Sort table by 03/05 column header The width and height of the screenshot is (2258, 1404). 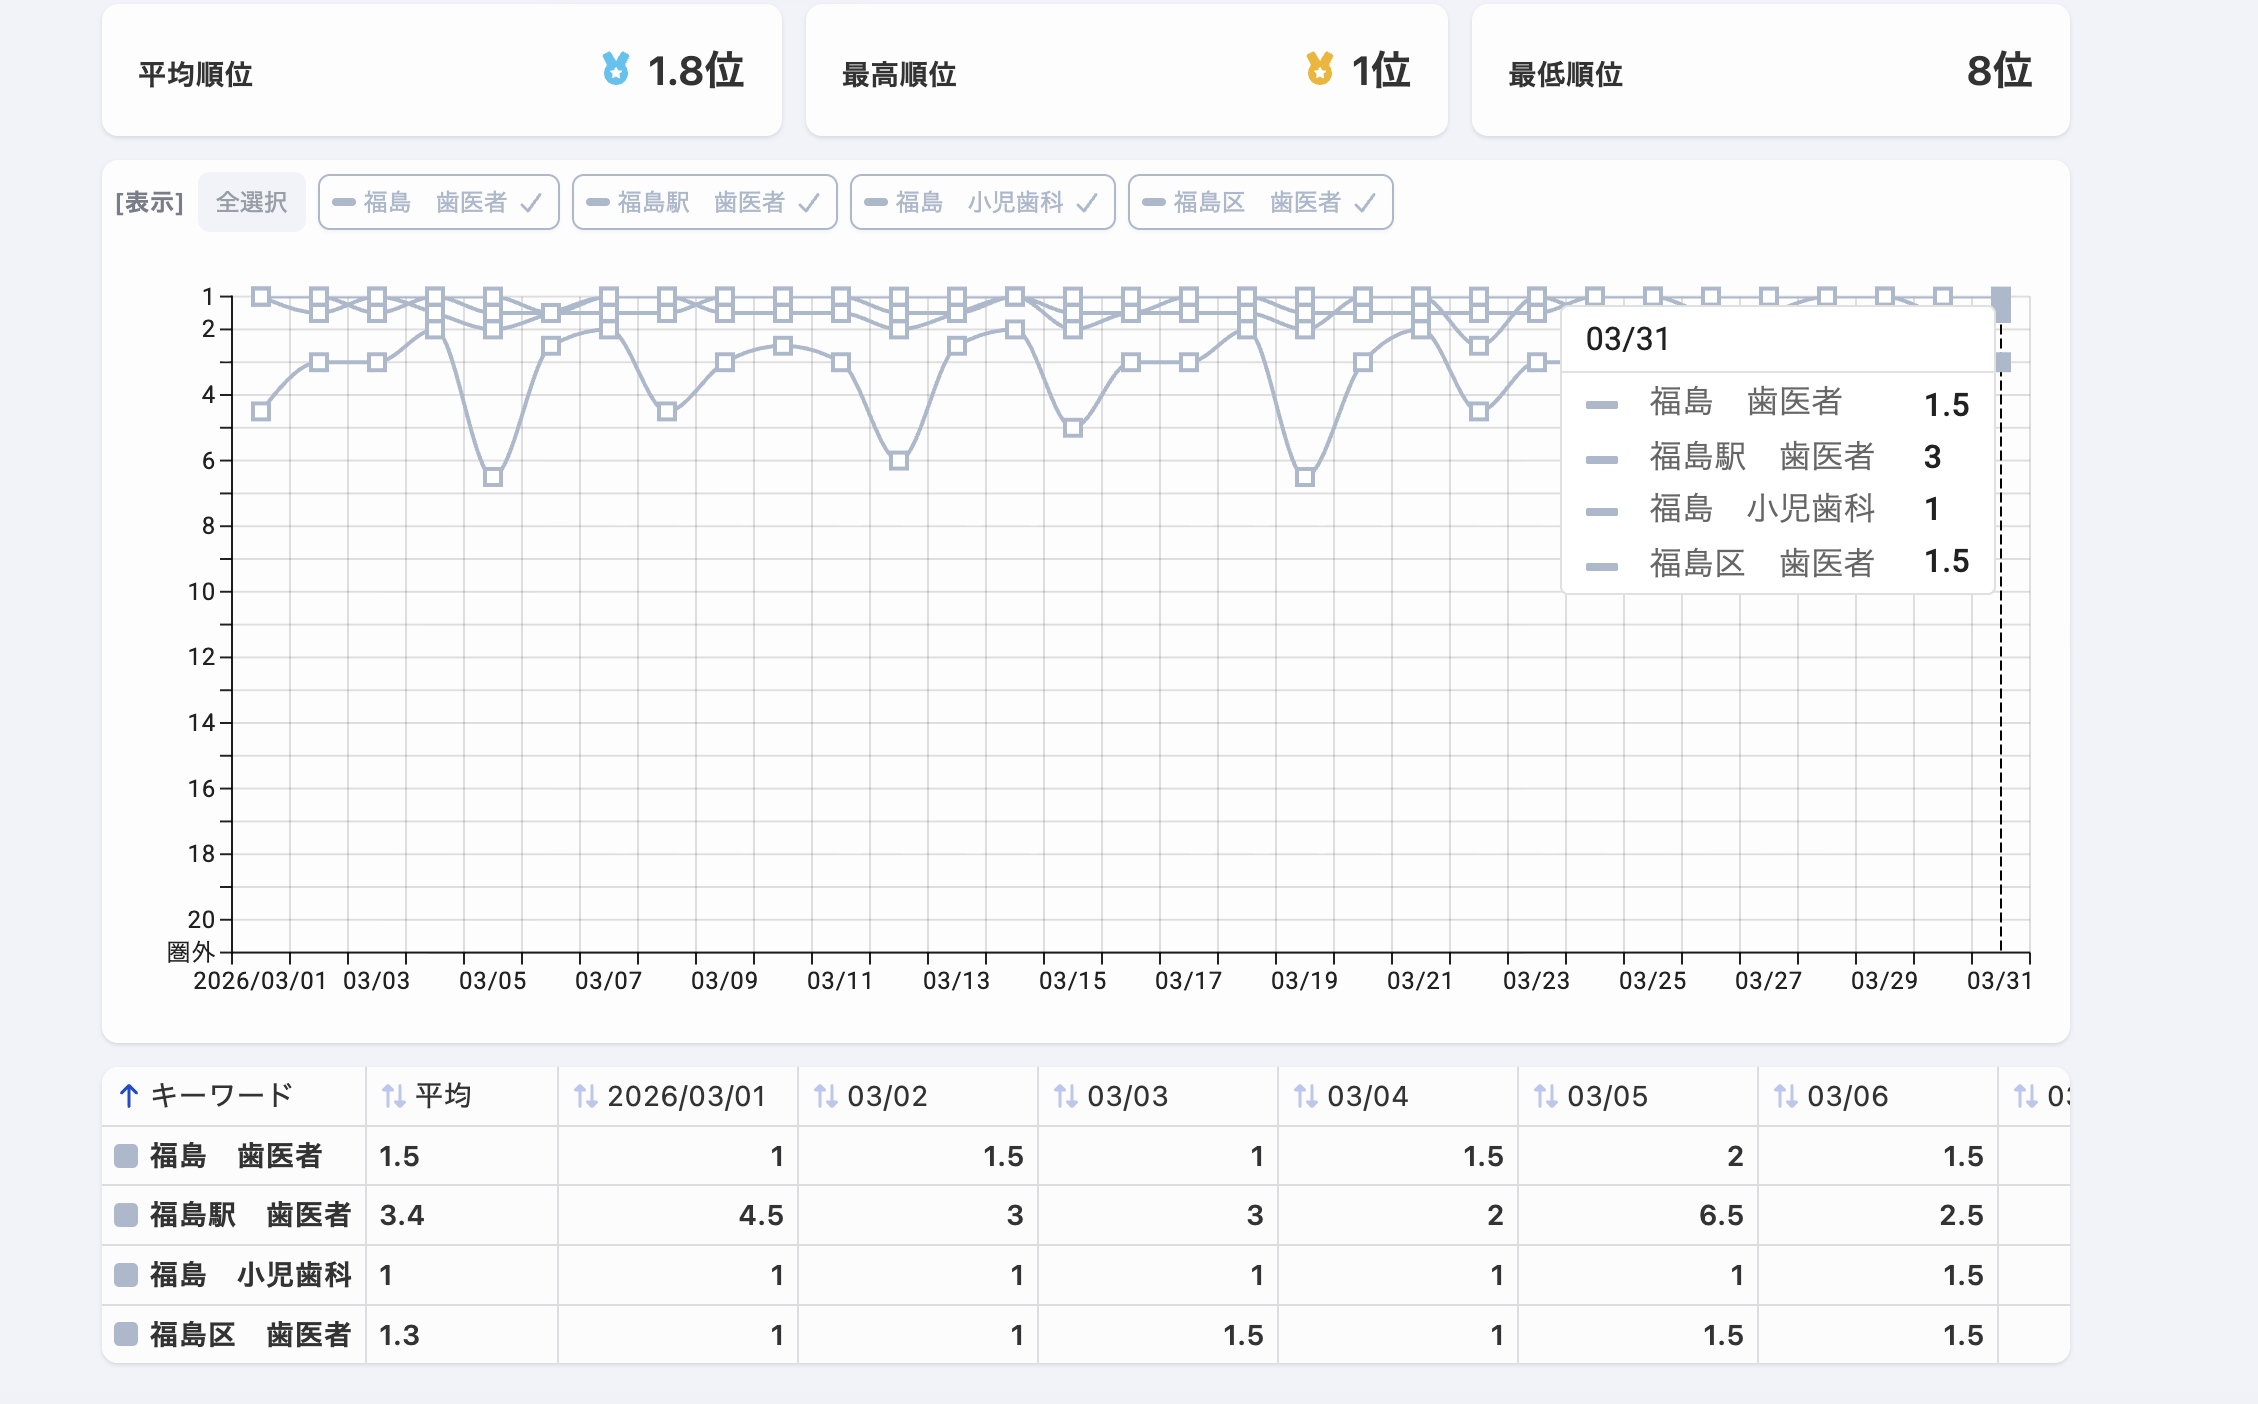[1607, 1097]
